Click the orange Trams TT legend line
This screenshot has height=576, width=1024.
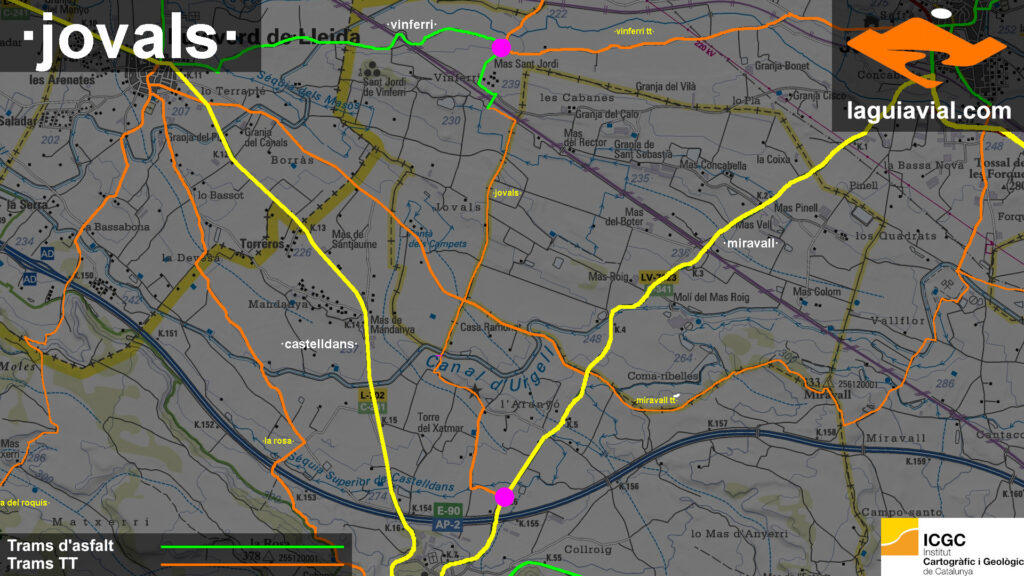tap(252, 563)
